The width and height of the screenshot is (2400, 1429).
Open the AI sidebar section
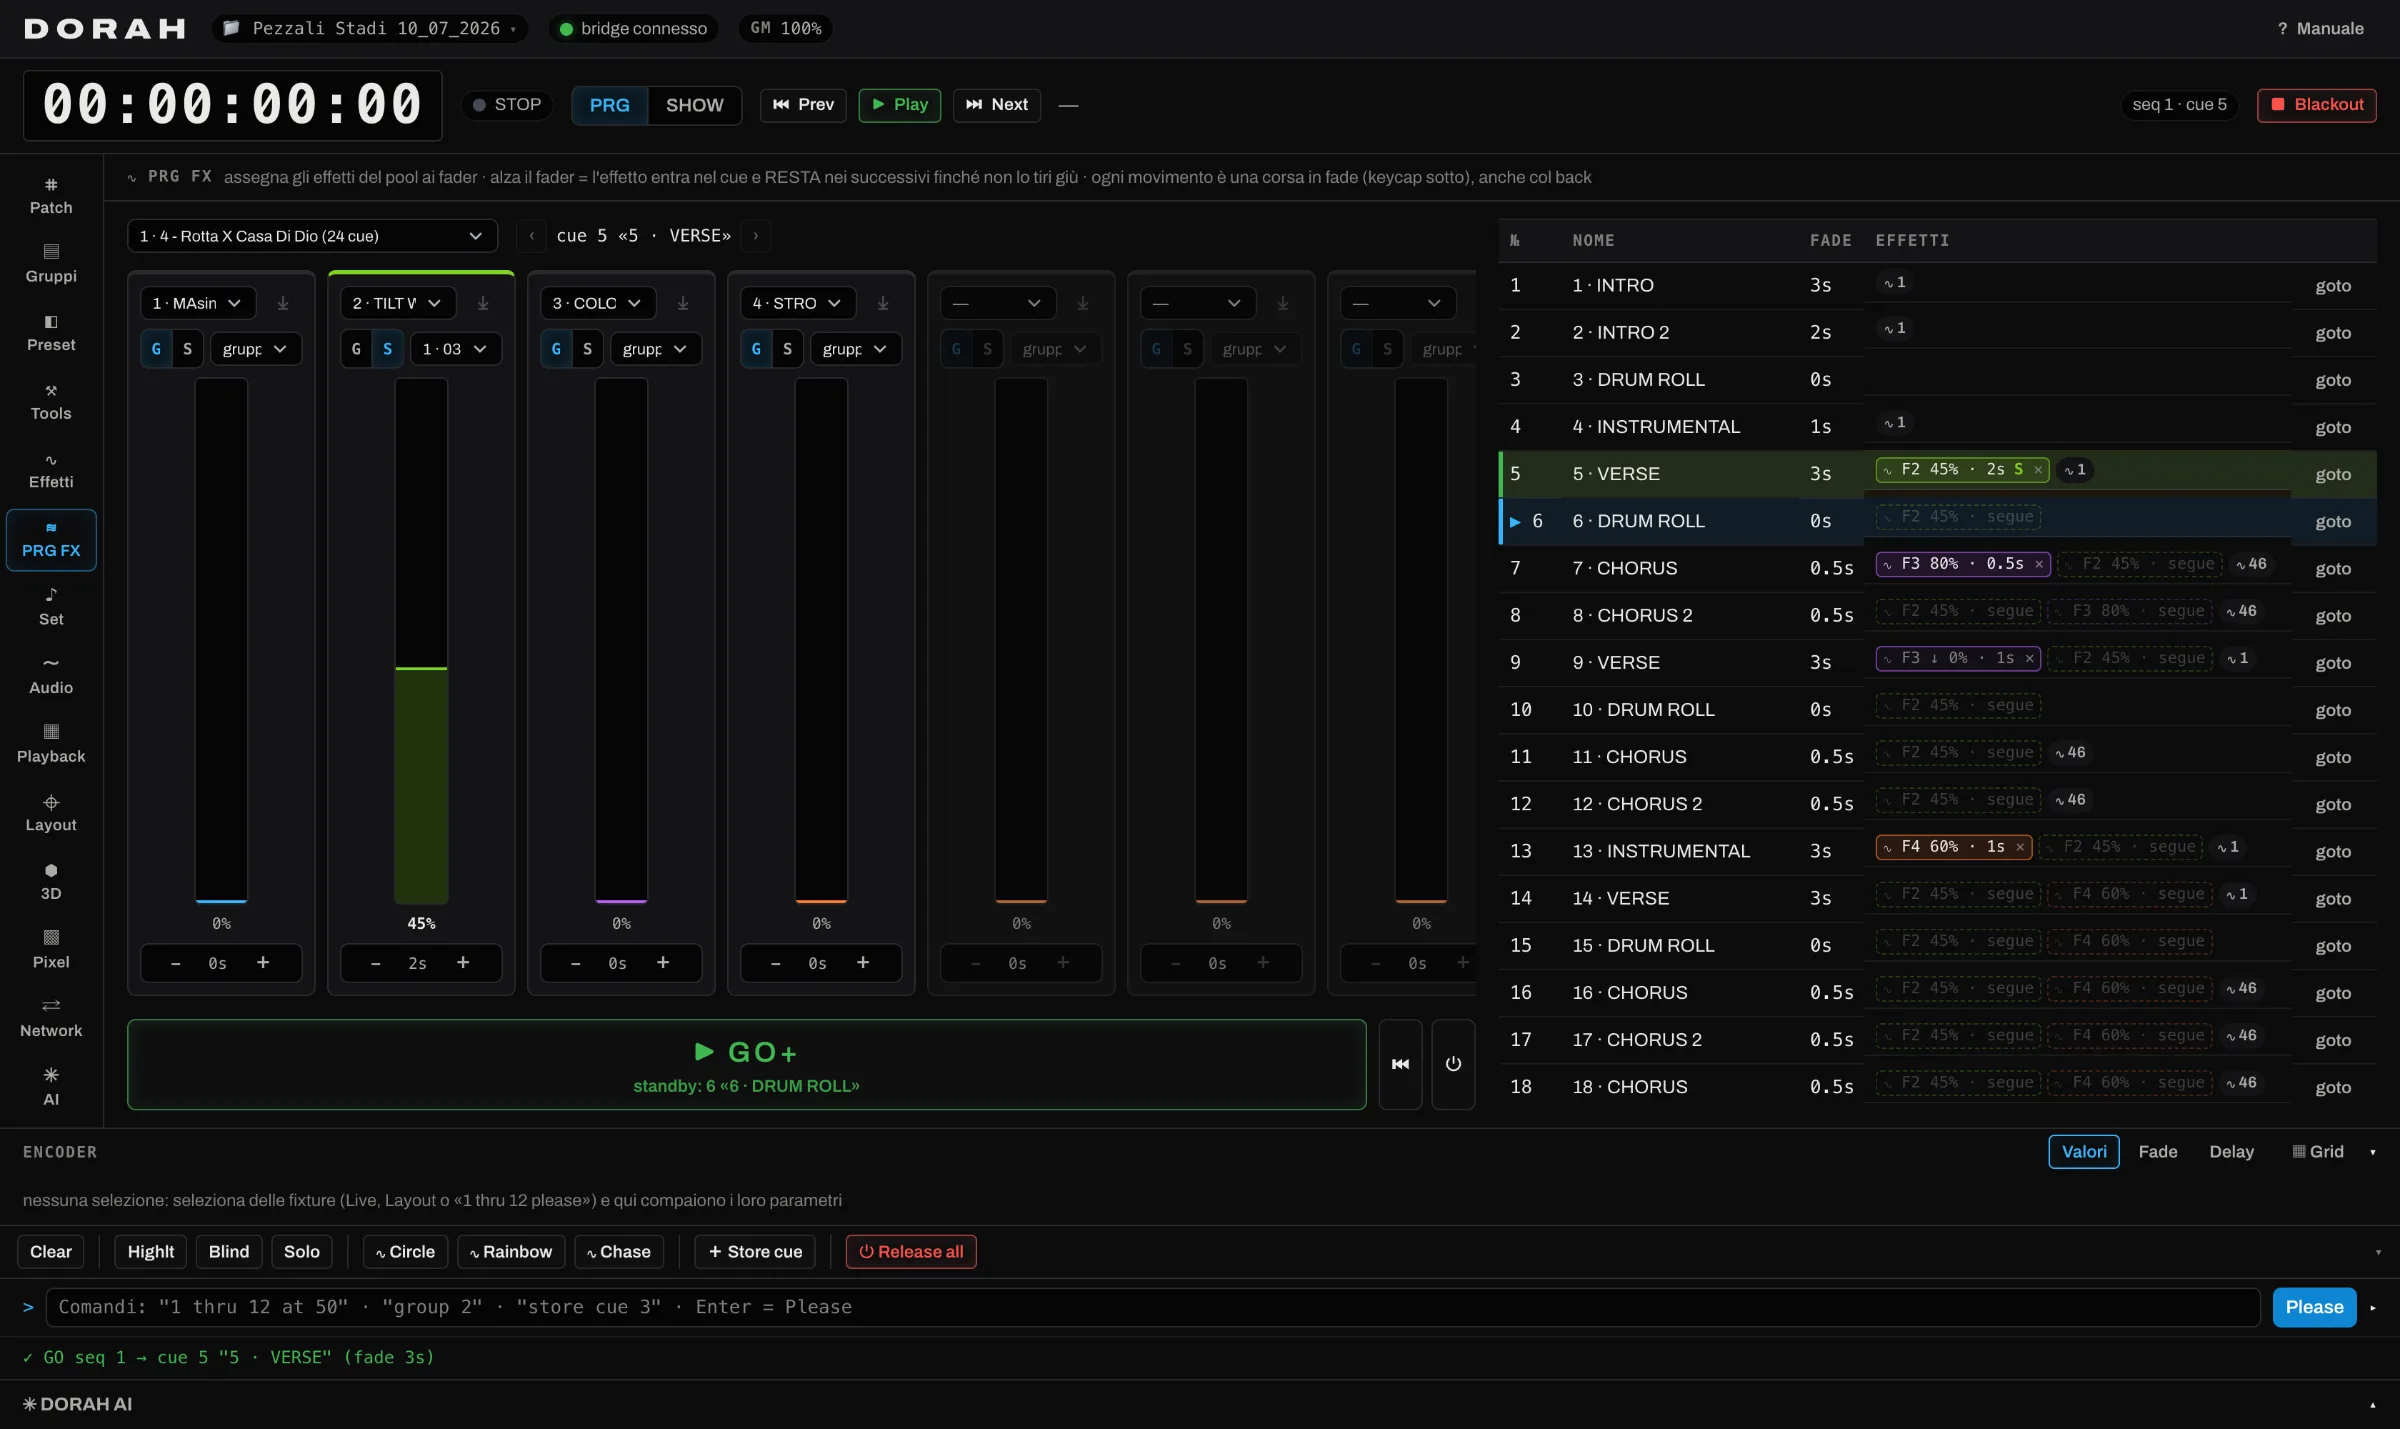coord(51,1088)
